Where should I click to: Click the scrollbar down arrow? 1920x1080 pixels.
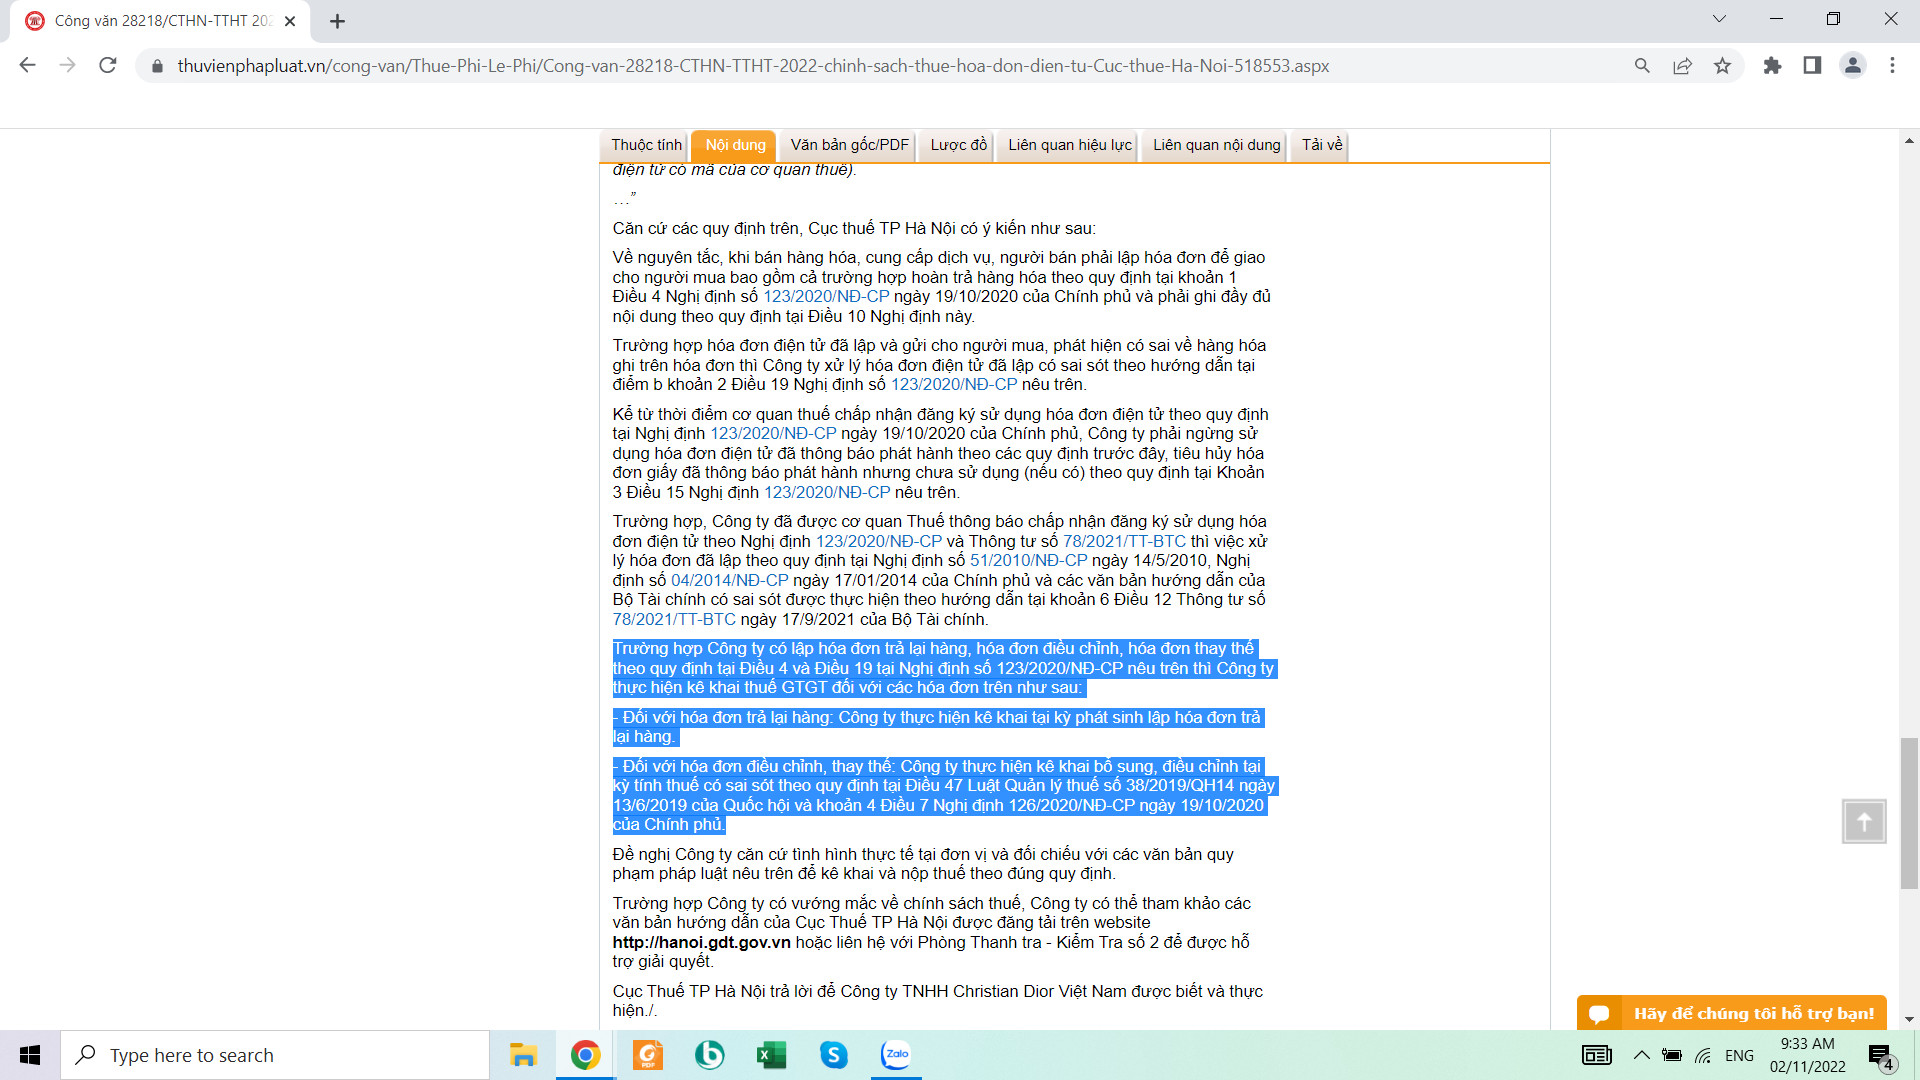[x=1909, y=1019]
